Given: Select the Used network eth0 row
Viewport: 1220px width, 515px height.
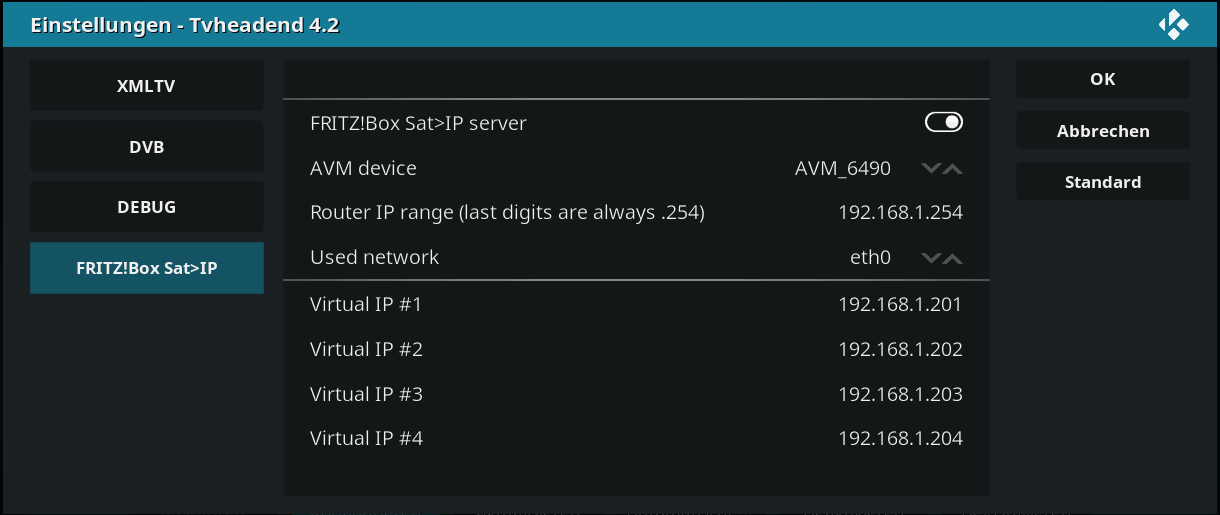Looking at the screenshot, I should pos(637,257).
